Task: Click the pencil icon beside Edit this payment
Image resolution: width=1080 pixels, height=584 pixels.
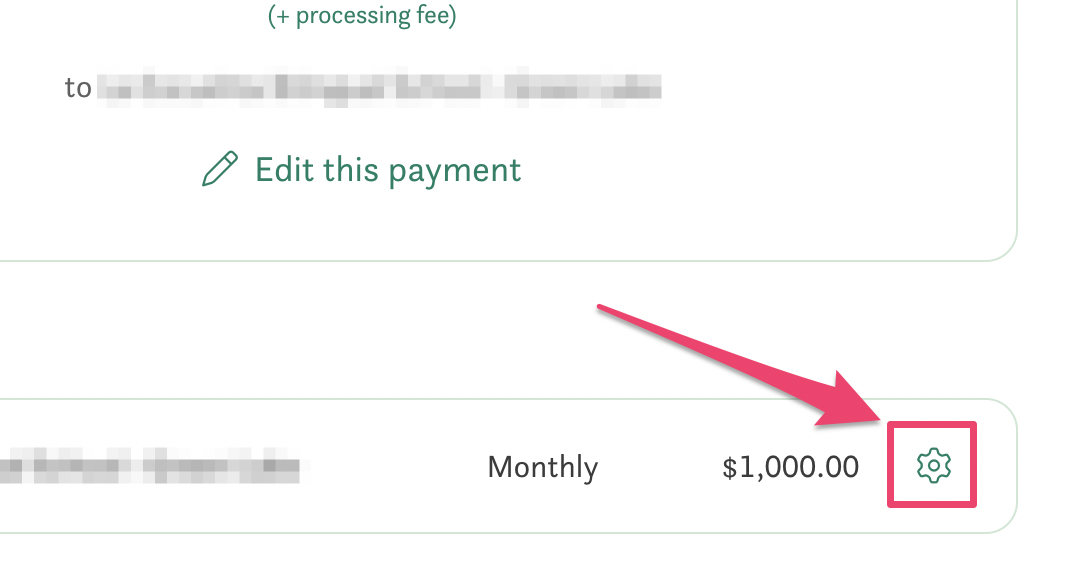Action: (x=220, y=169)
